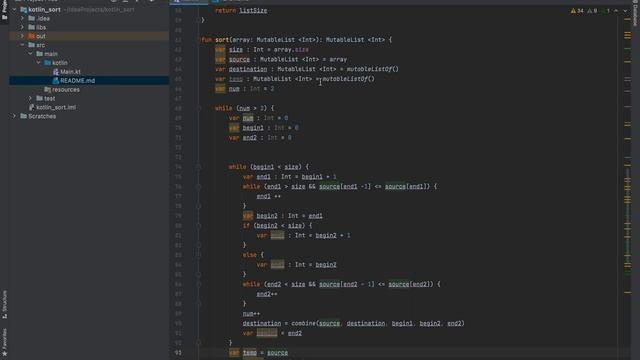Click 'return listSize' statement
The width and height of the screenshot is (640, 360).
pos(241,11)
